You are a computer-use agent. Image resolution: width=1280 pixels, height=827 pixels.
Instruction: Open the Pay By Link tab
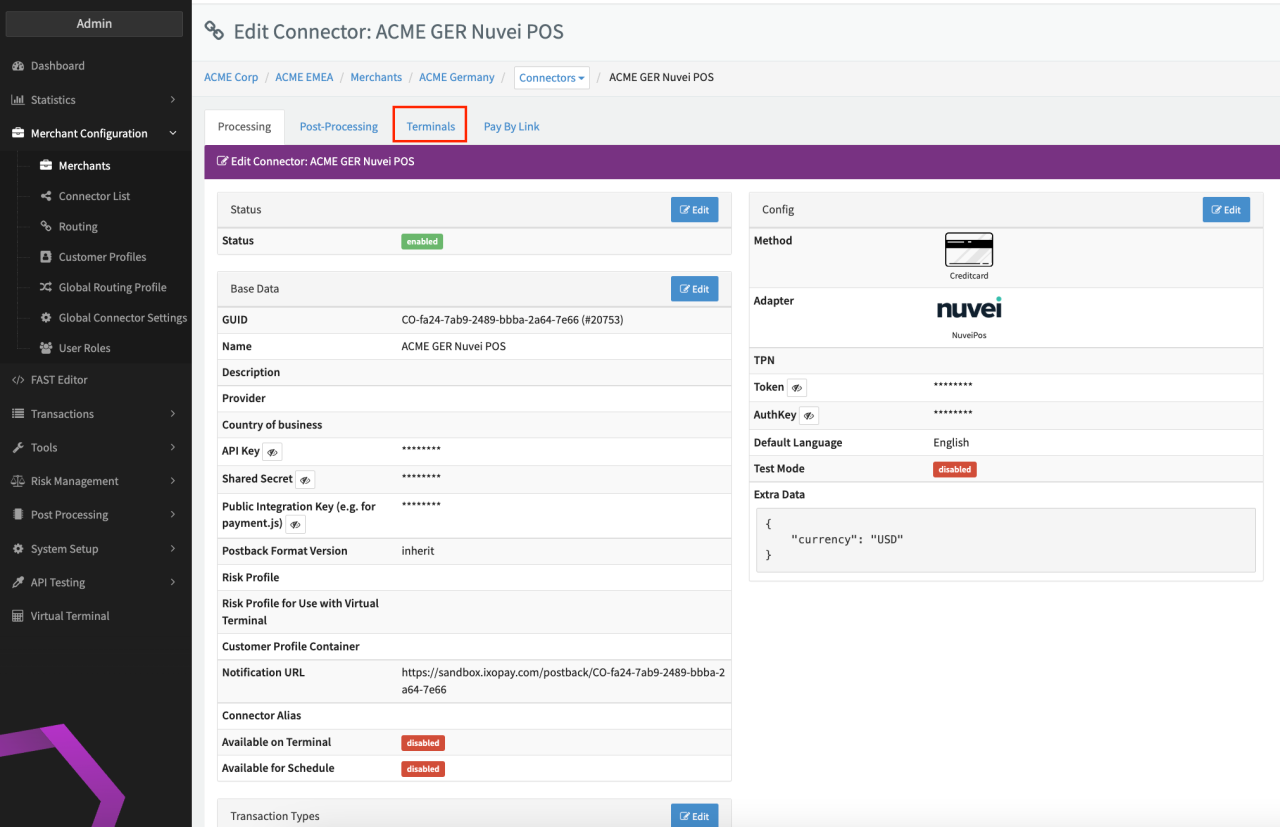511,127
